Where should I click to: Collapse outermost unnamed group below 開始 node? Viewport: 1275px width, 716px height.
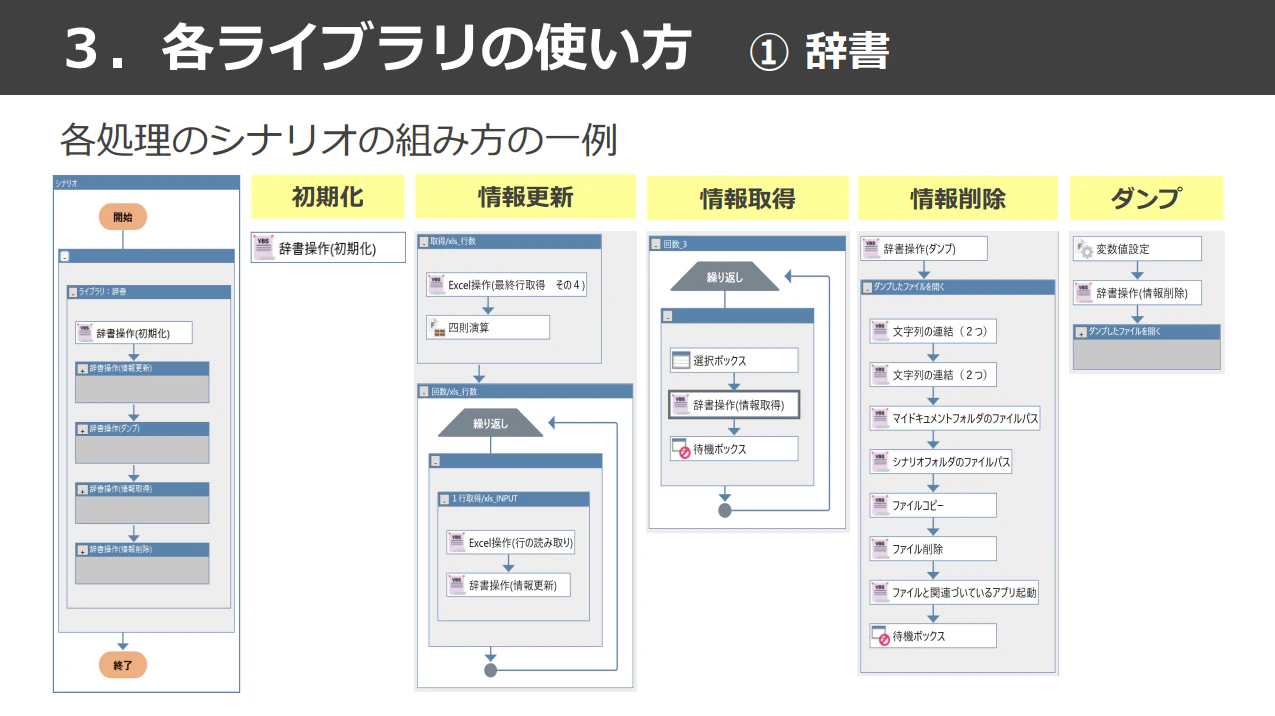[x=64, y=257]
